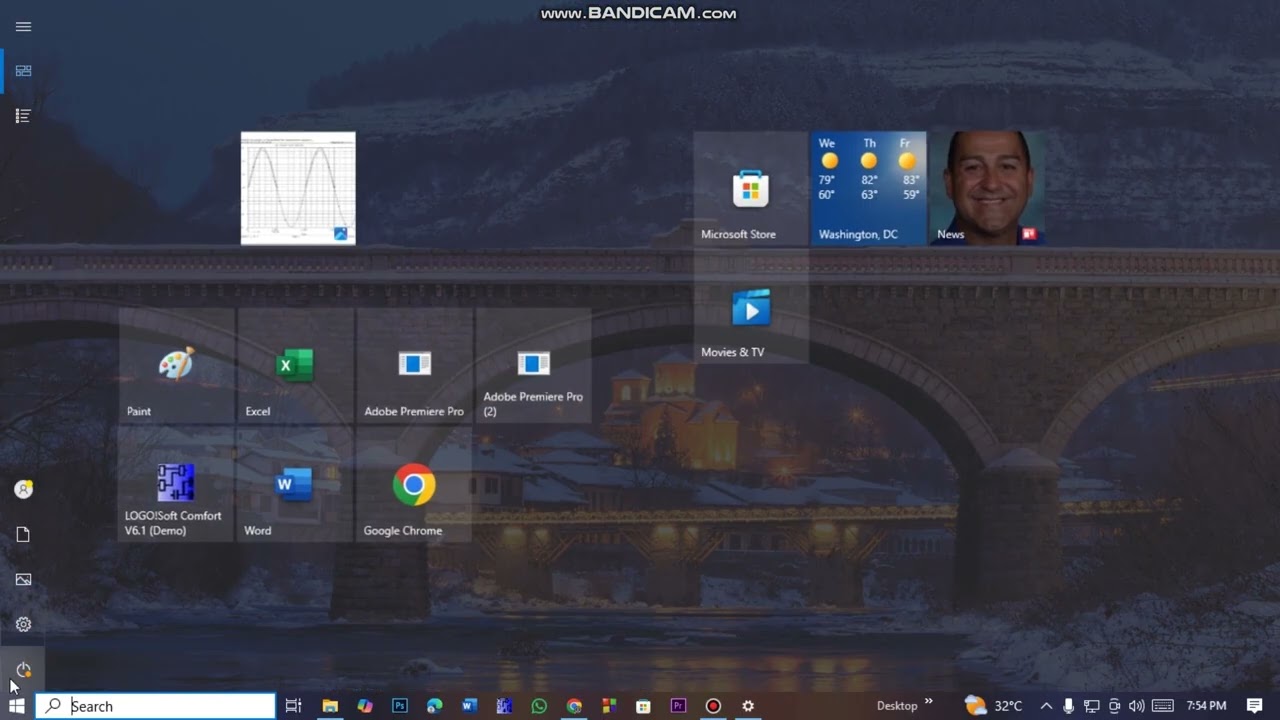Open the Paint tile
Screen dimensions: 1280x720
(x=177, y=365)
